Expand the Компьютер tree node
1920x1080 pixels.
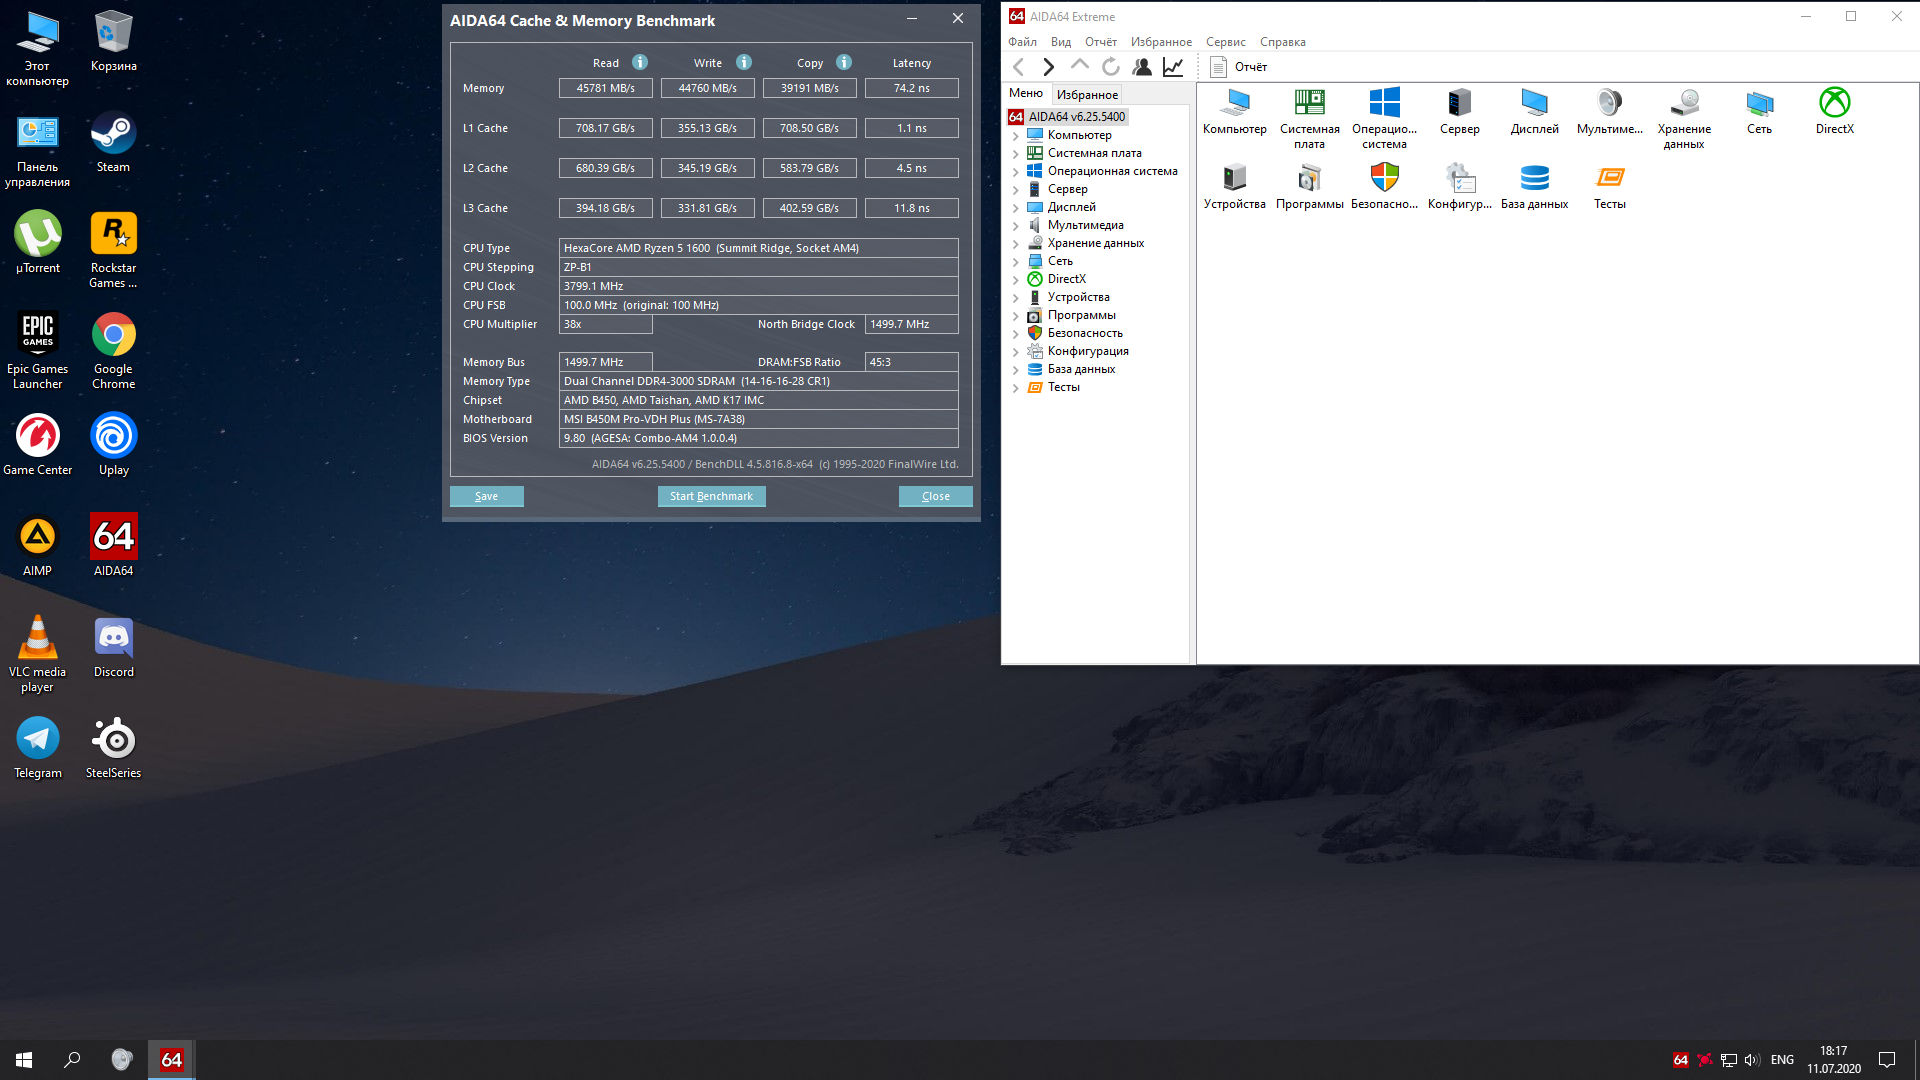tap(1016, 136)
